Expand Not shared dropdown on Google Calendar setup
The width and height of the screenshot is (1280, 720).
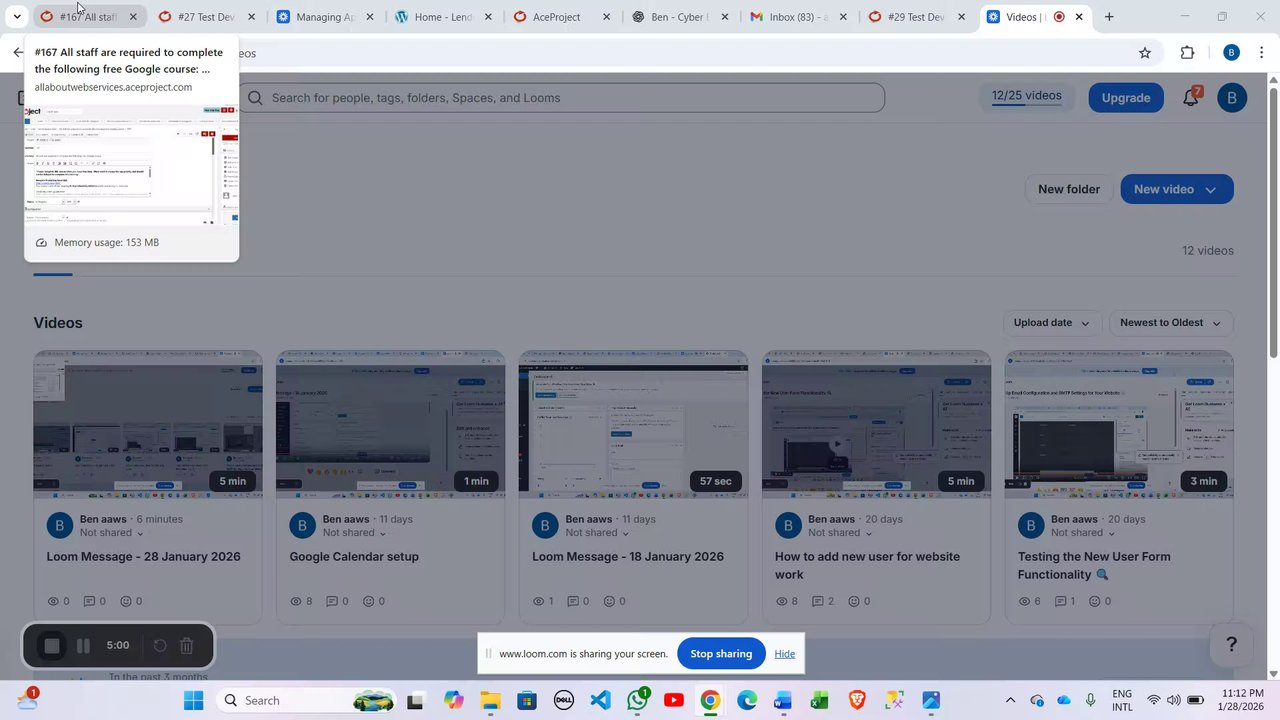(x=382, y=534)
